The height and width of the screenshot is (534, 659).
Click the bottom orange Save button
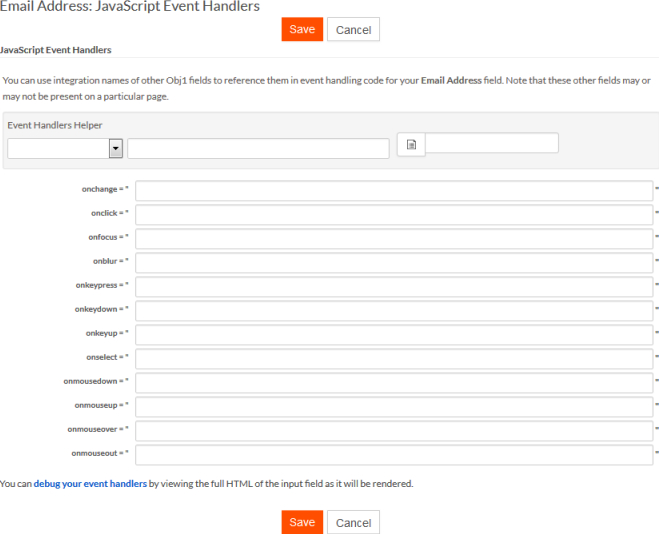(x=302, y=522)
